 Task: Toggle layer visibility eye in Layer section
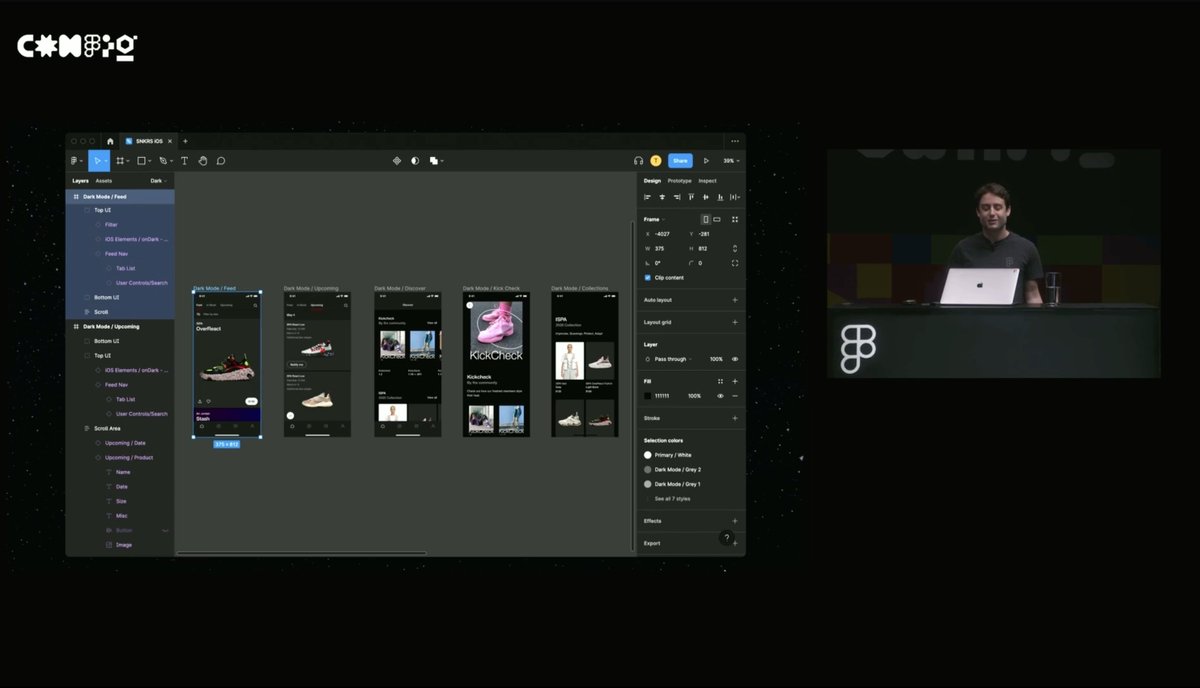735,359
